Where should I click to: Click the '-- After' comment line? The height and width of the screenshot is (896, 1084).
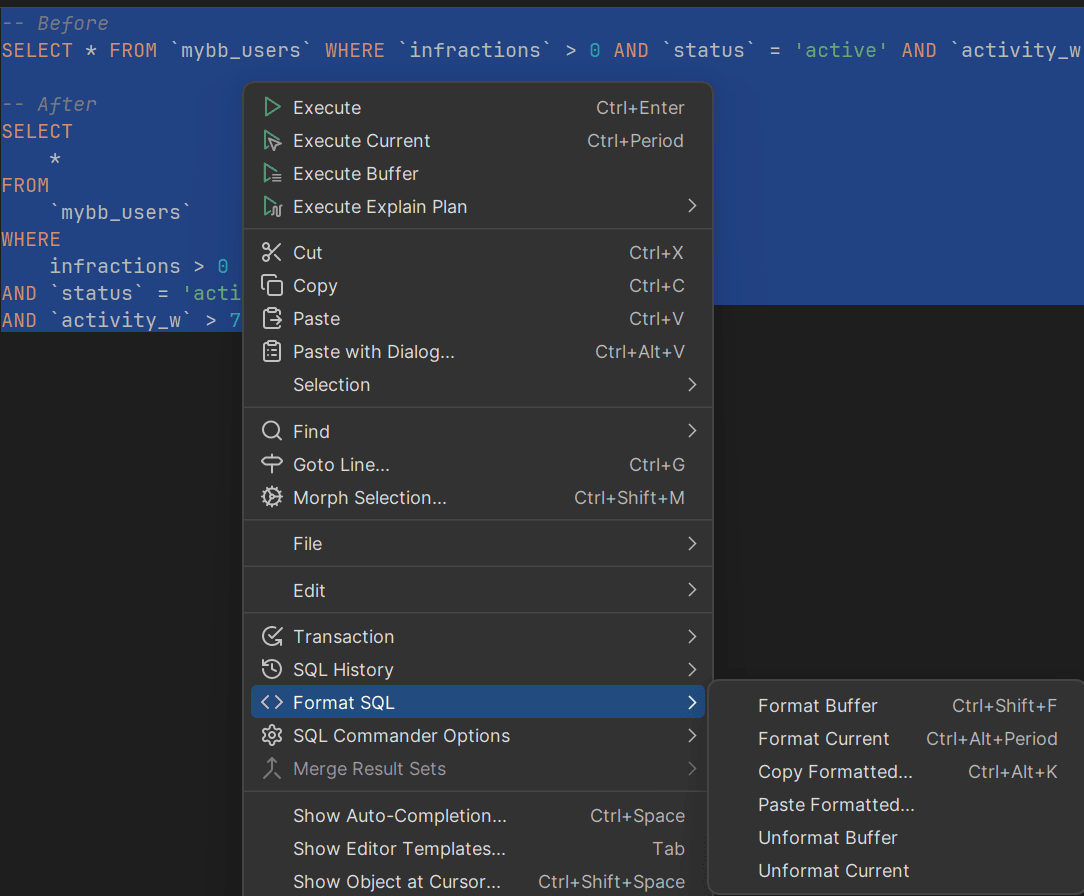click(x=49, y=104)
